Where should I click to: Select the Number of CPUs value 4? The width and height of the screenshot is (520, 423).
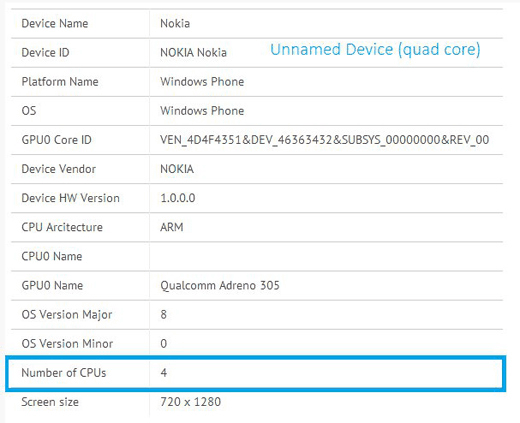pyautogui.click(x=163, y=373)
